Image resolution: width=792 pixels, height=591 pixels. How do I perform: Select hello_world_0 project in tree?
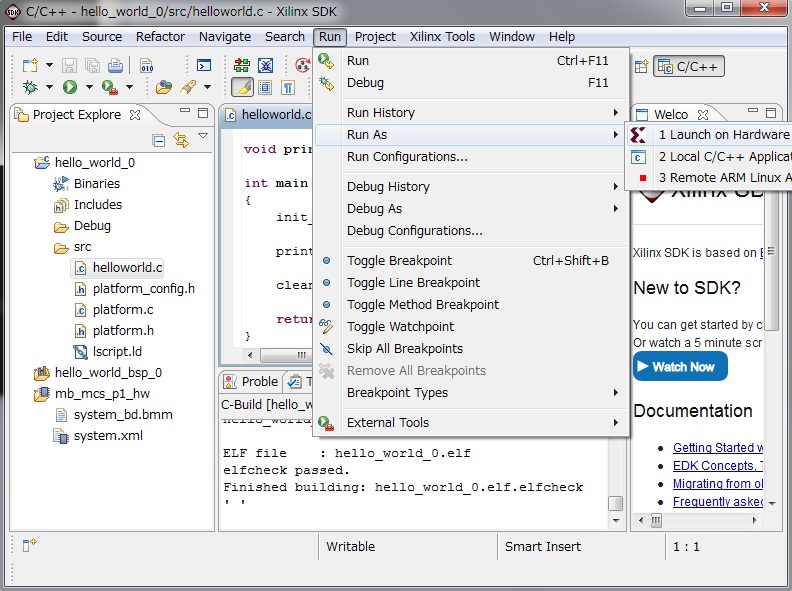tap(94, 162)
